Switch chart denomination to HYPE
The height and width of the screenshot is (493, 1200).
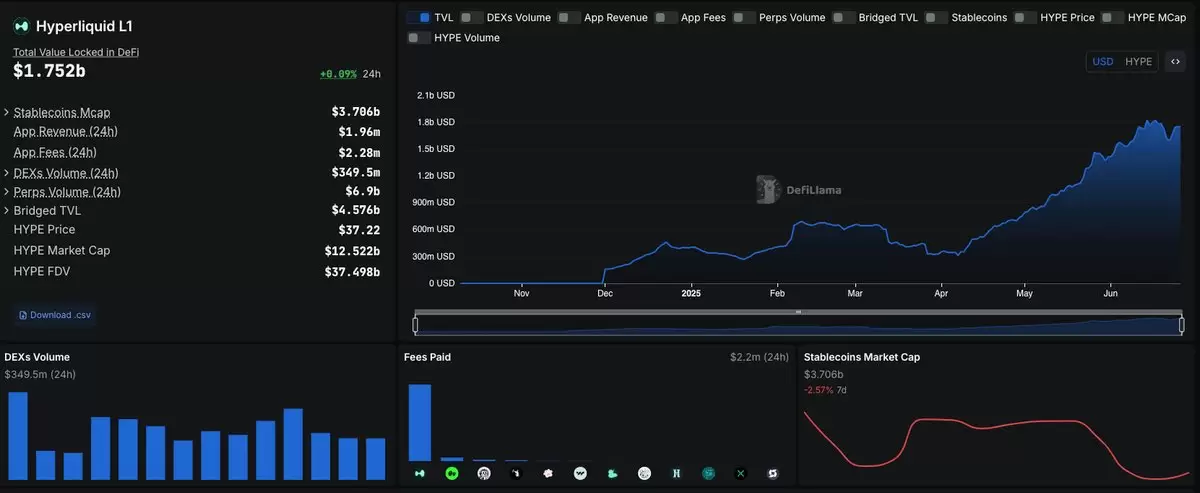pyautogui.click(x=1138, y=61)
